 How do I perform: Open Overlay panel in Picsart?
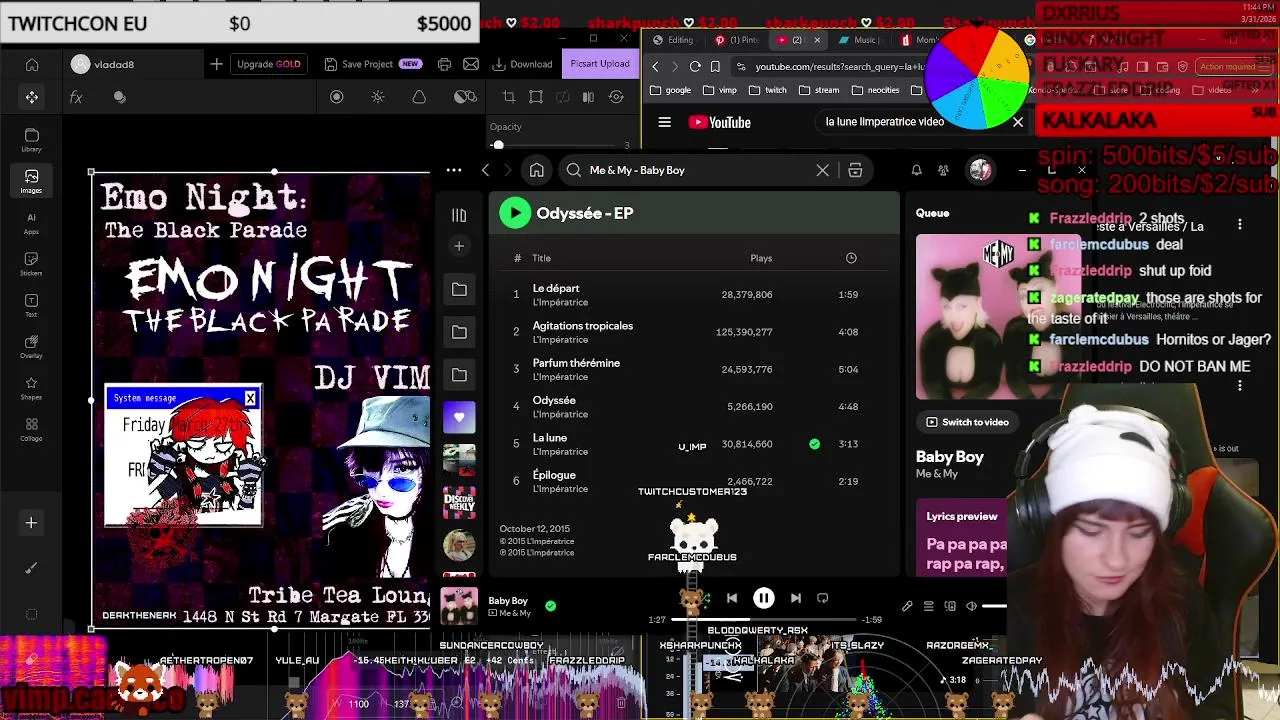click(x=32, y=347)
